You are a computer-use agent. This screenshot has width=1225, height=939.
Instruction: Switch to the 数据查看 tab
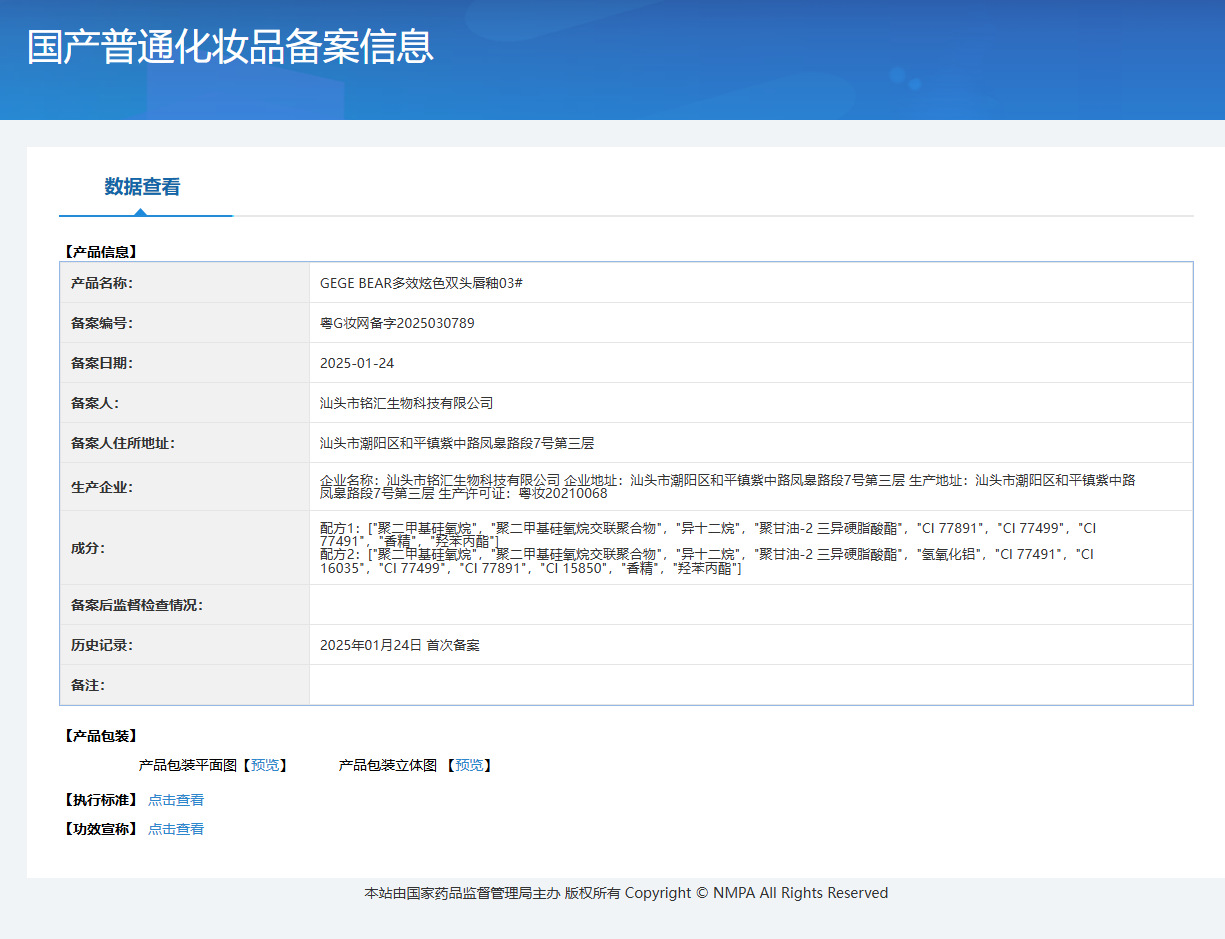point(142,187)
